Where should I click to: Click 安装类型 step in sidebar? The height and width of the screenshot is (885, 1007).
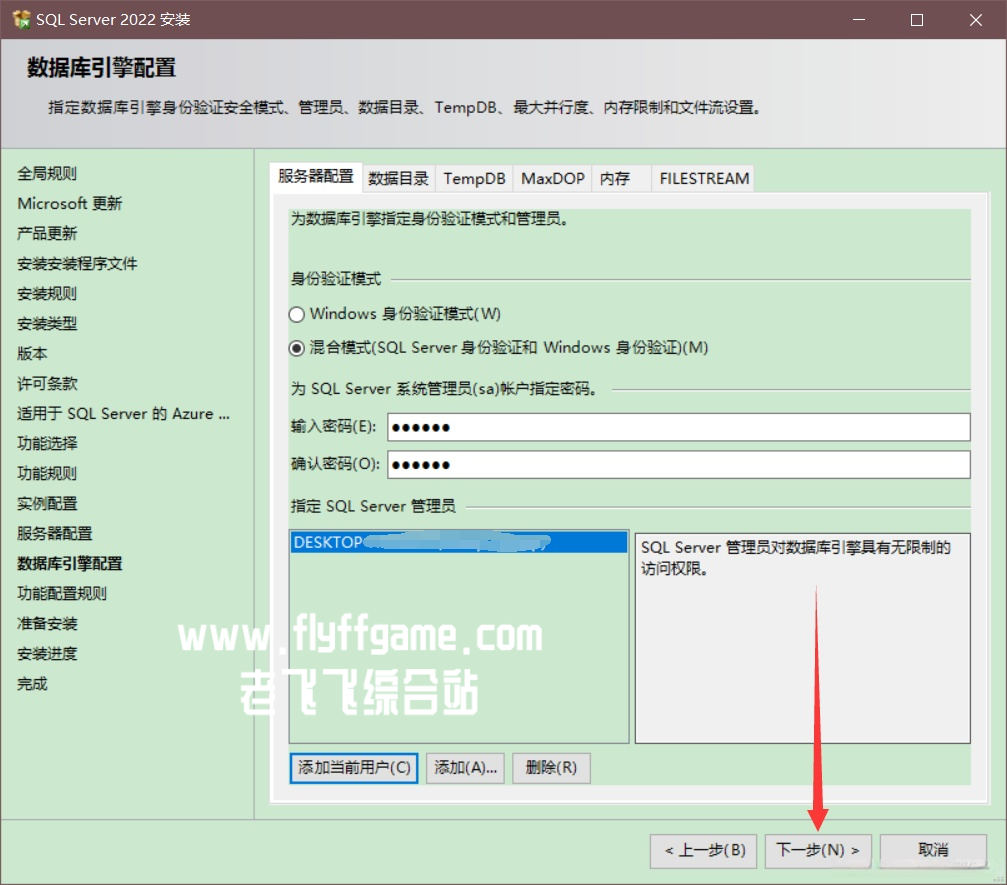[x=47, y=324]
